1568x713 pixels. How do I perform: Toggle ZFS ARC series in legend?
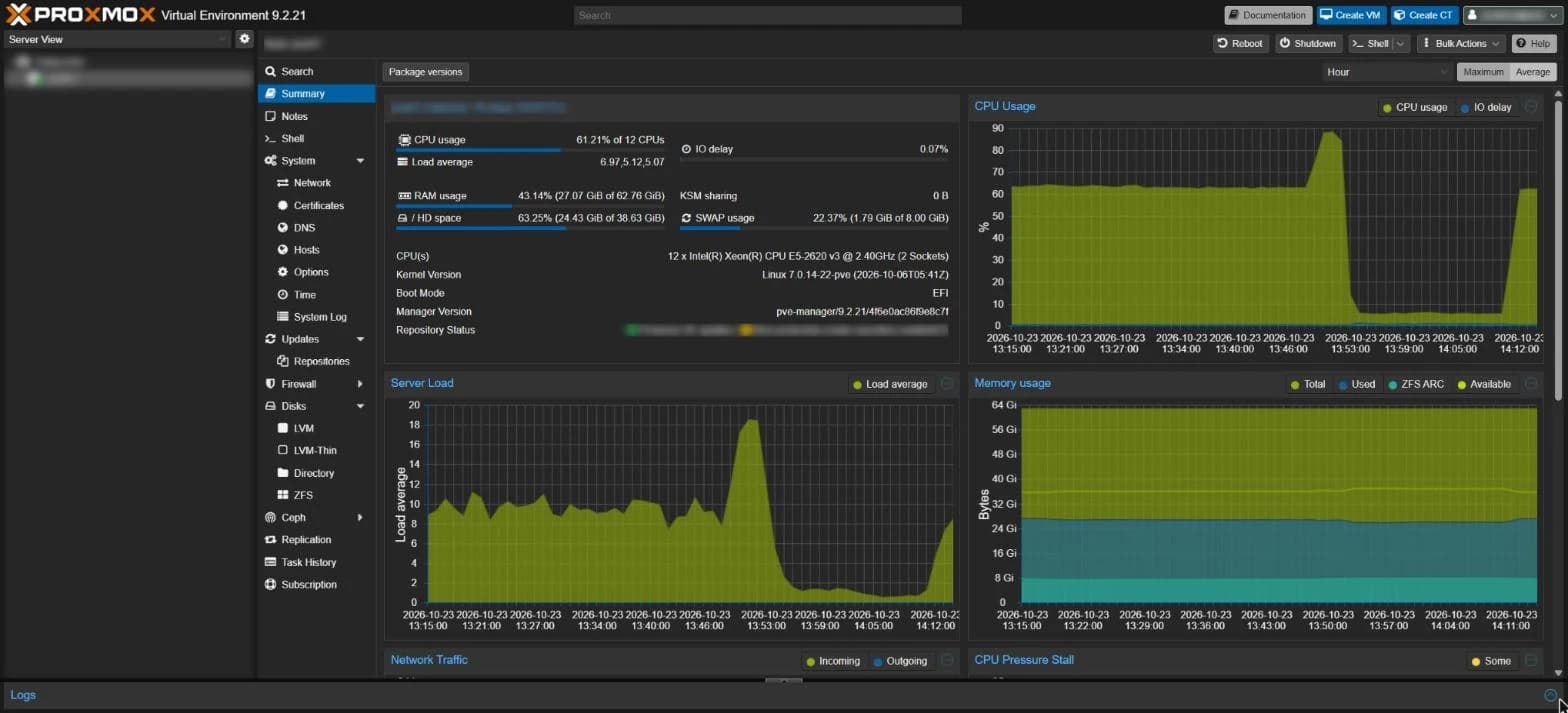pyautogui.click(x=1415, y=384)
